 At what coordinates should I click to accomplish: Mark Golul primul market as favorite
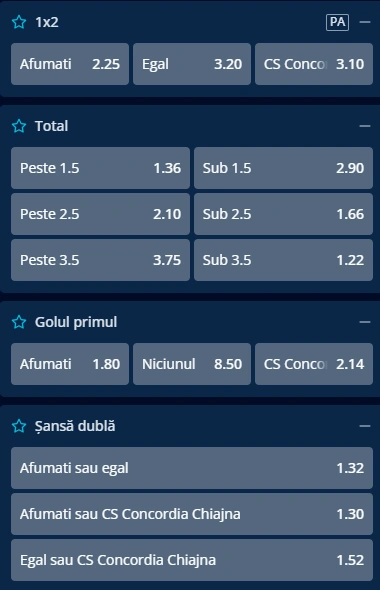coord(19,322)
